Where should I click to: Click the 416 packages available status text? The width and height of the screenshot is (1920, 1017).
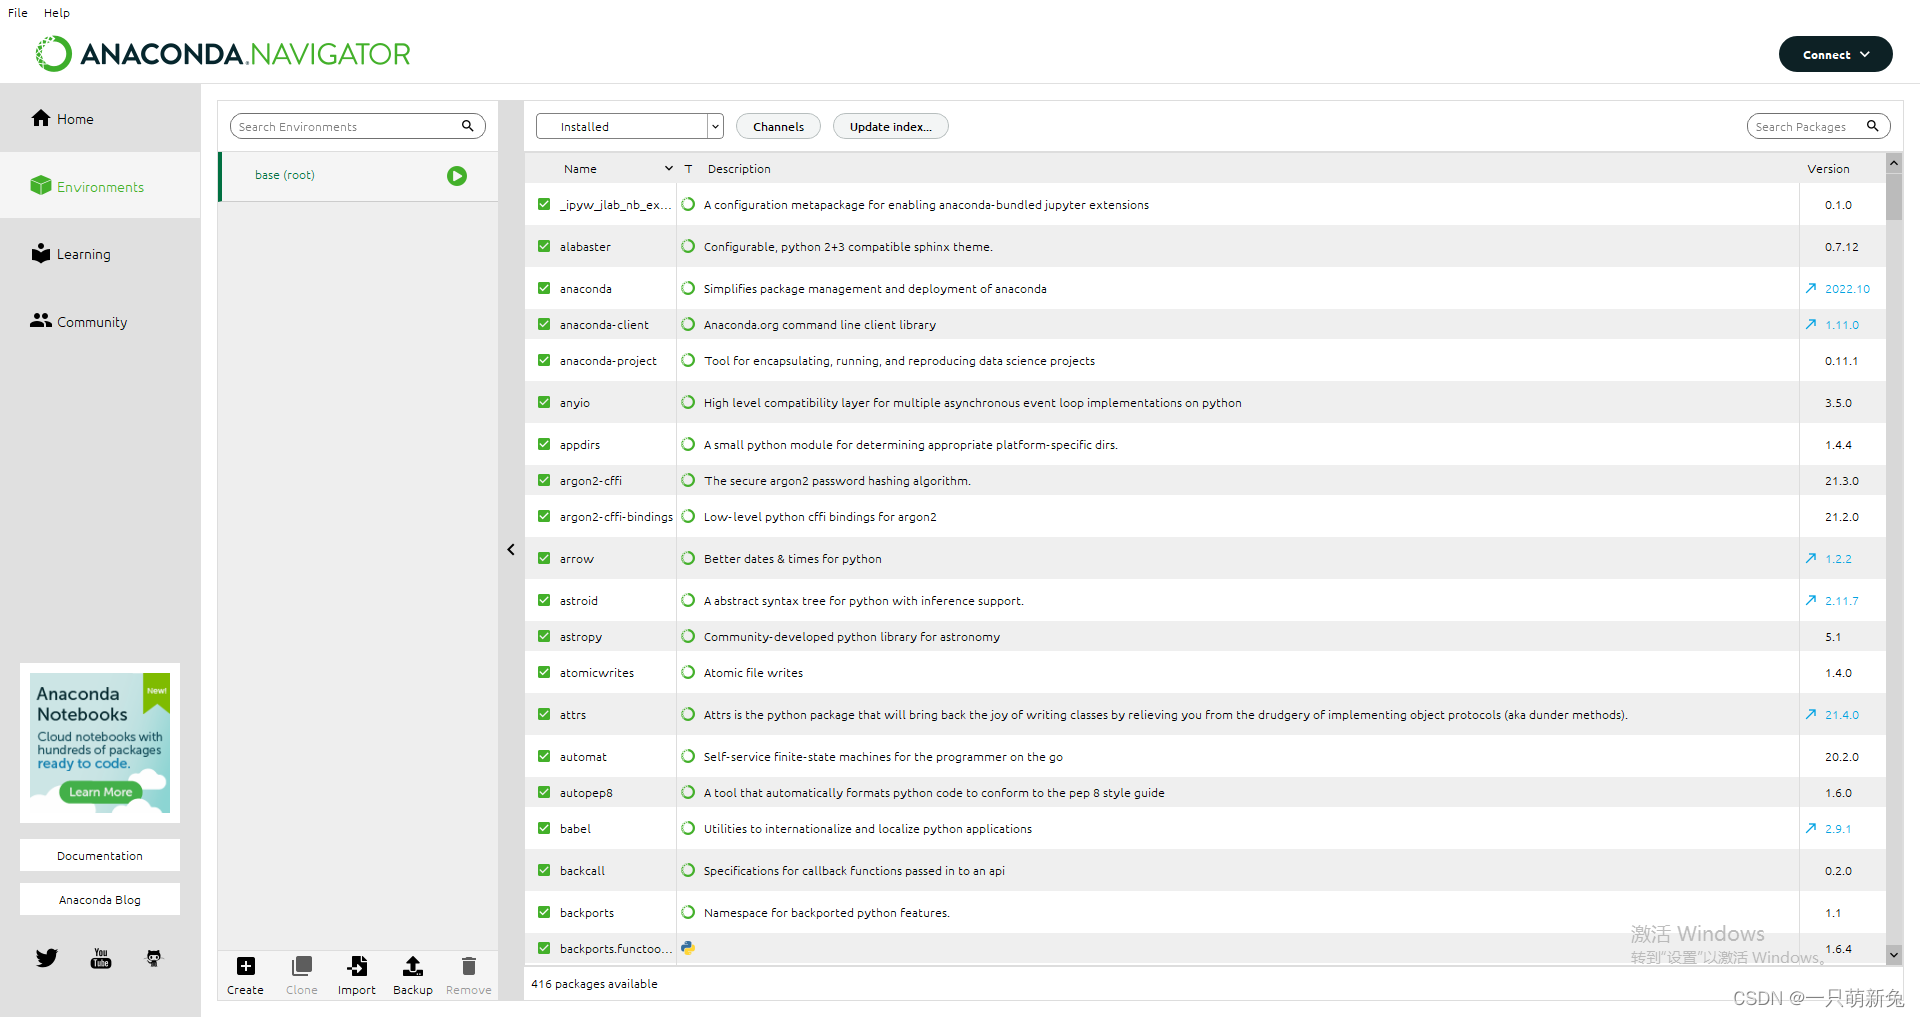click(x=594, y=984)
